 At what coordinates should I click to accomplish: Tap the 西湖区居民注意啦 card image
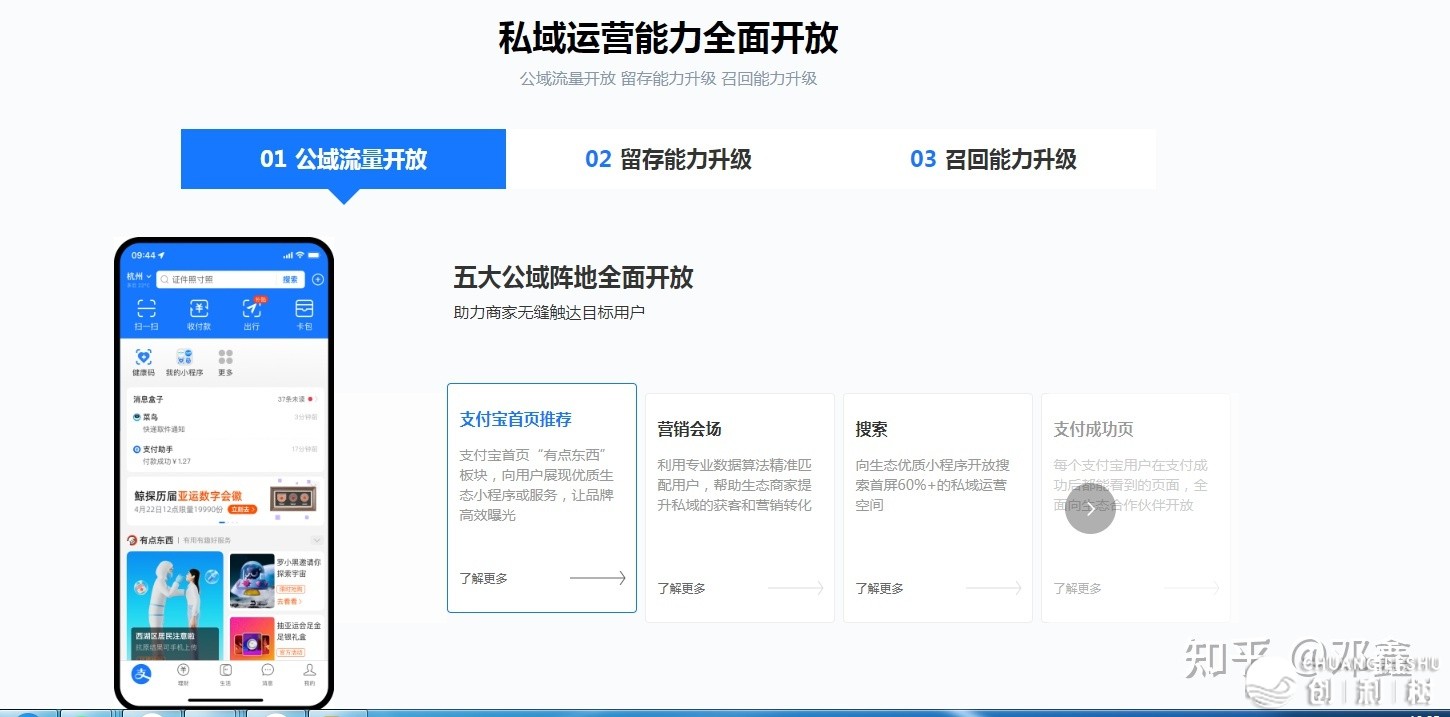[175, 605]
